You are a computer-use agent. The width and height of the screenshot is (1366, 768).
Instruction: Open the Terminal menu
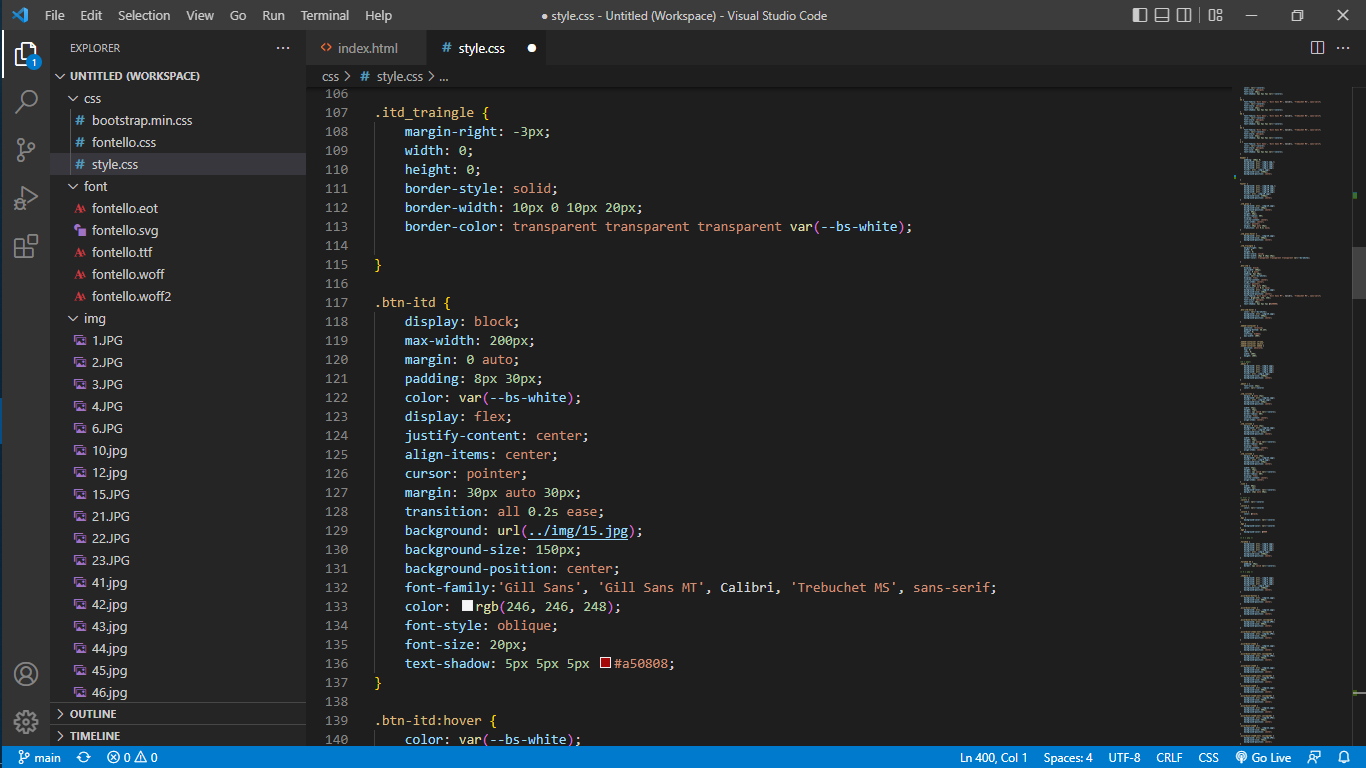click(325, 15)
